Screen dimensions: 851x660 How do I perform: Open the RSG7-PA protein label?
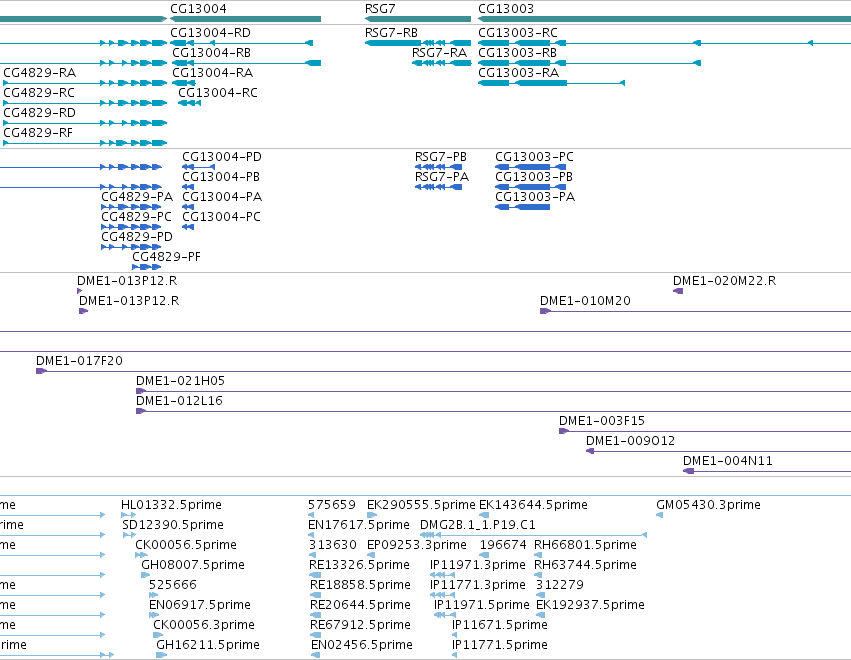coord(442,177)
